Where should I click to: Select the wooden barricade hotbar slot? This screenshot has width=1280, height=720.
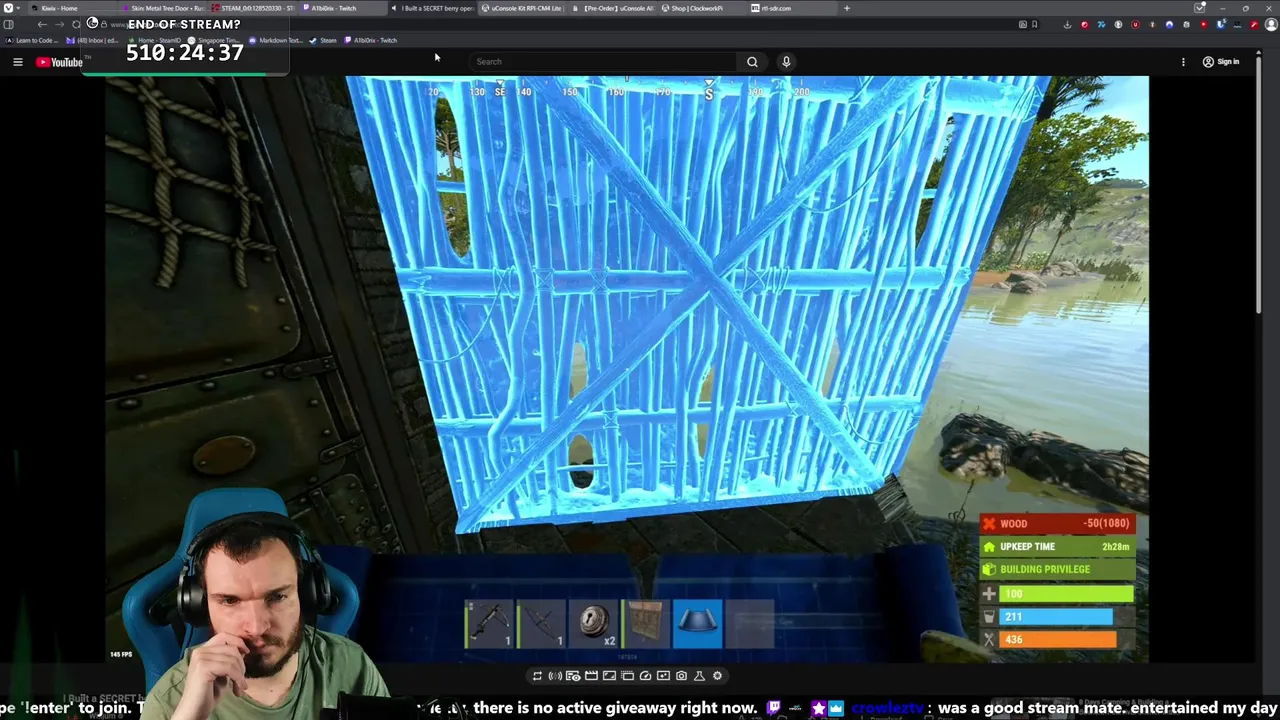coord(645,623)
